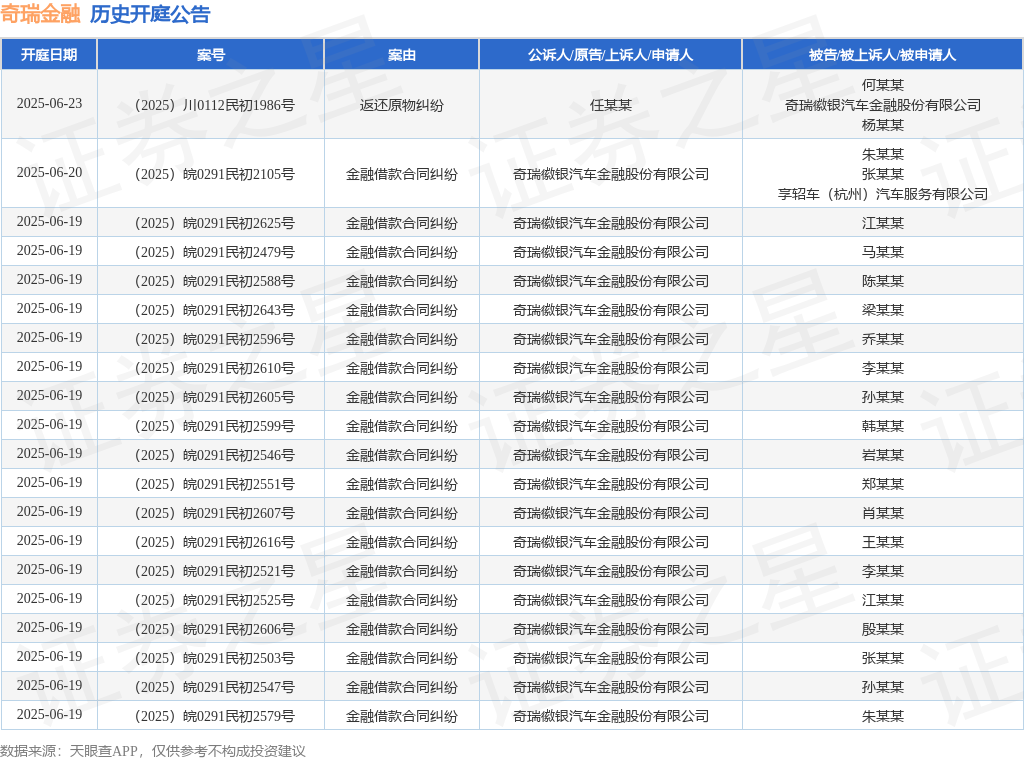Click defendant 韩某某
Viewport: 1024px width, 760px height.
(882, 426)
